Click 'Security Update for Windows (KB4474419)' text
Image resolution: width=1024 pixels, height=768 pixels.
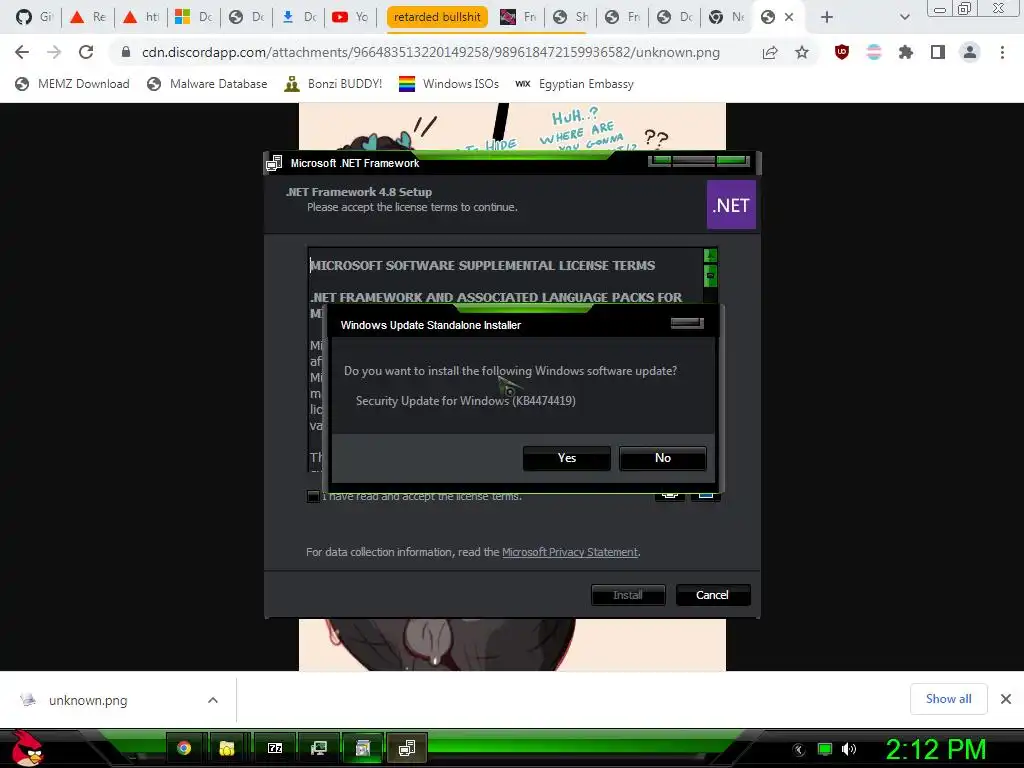[x=466, y=400]
